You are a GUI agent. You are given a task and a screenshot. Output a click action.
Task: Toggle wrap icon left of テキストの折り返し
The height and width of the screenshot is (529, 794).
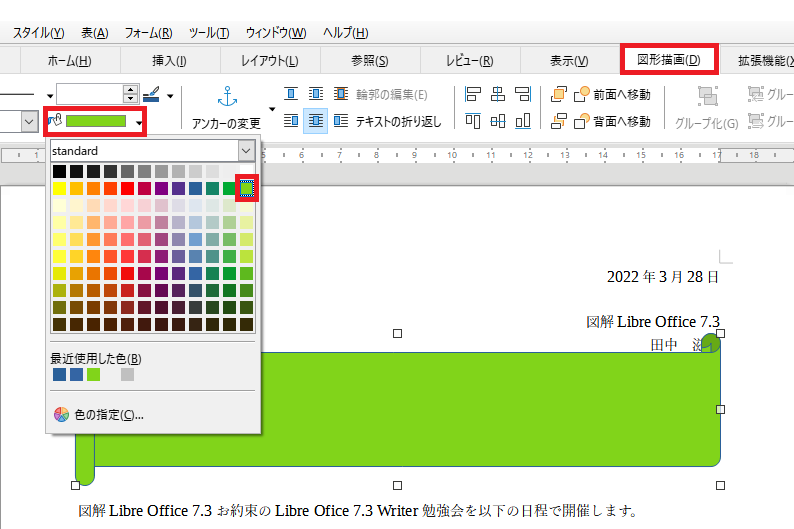tap(341, 120)
